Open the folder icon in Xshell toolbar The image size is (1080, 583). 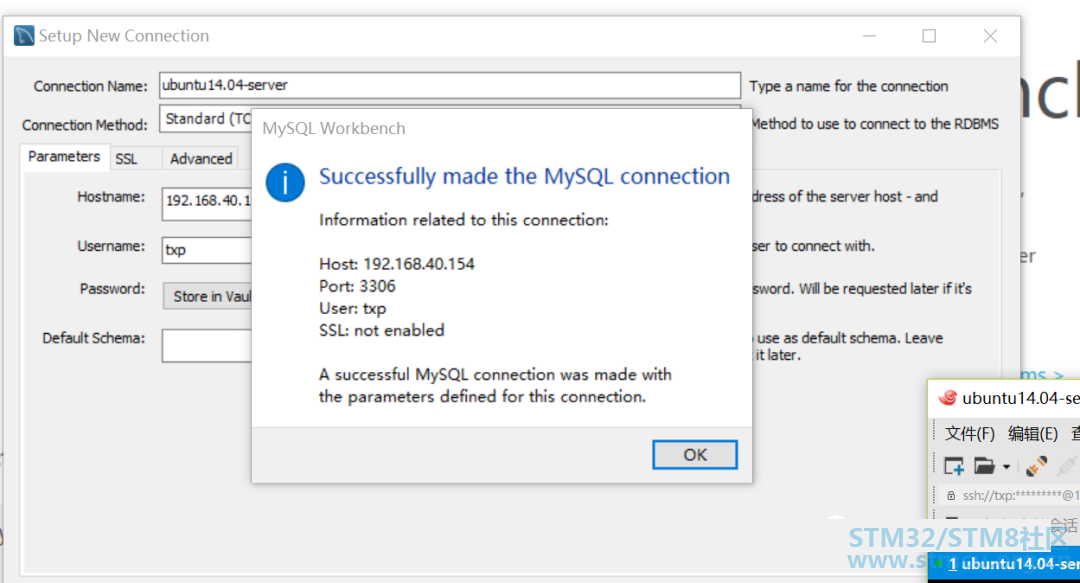984,467
